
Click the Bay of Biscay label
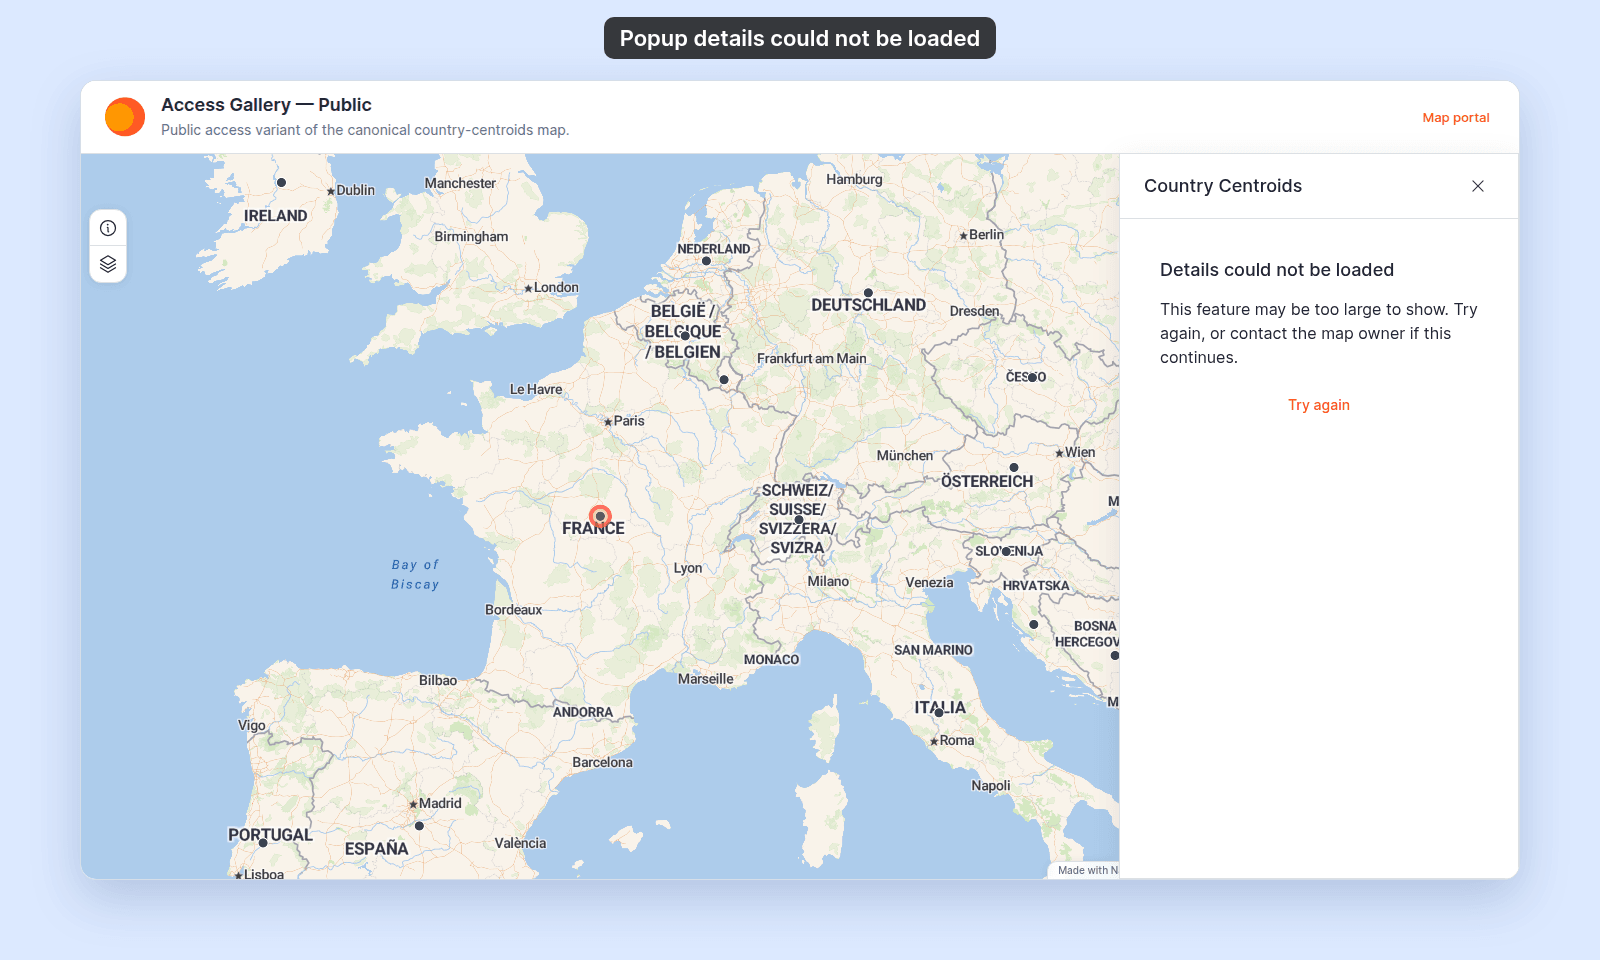point(415,575)
